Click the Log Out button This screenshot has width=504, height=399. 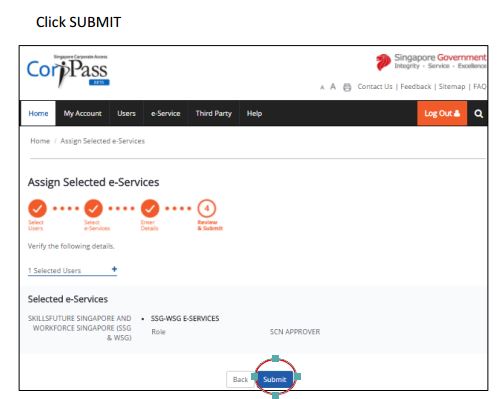click(x=442, y=113)
